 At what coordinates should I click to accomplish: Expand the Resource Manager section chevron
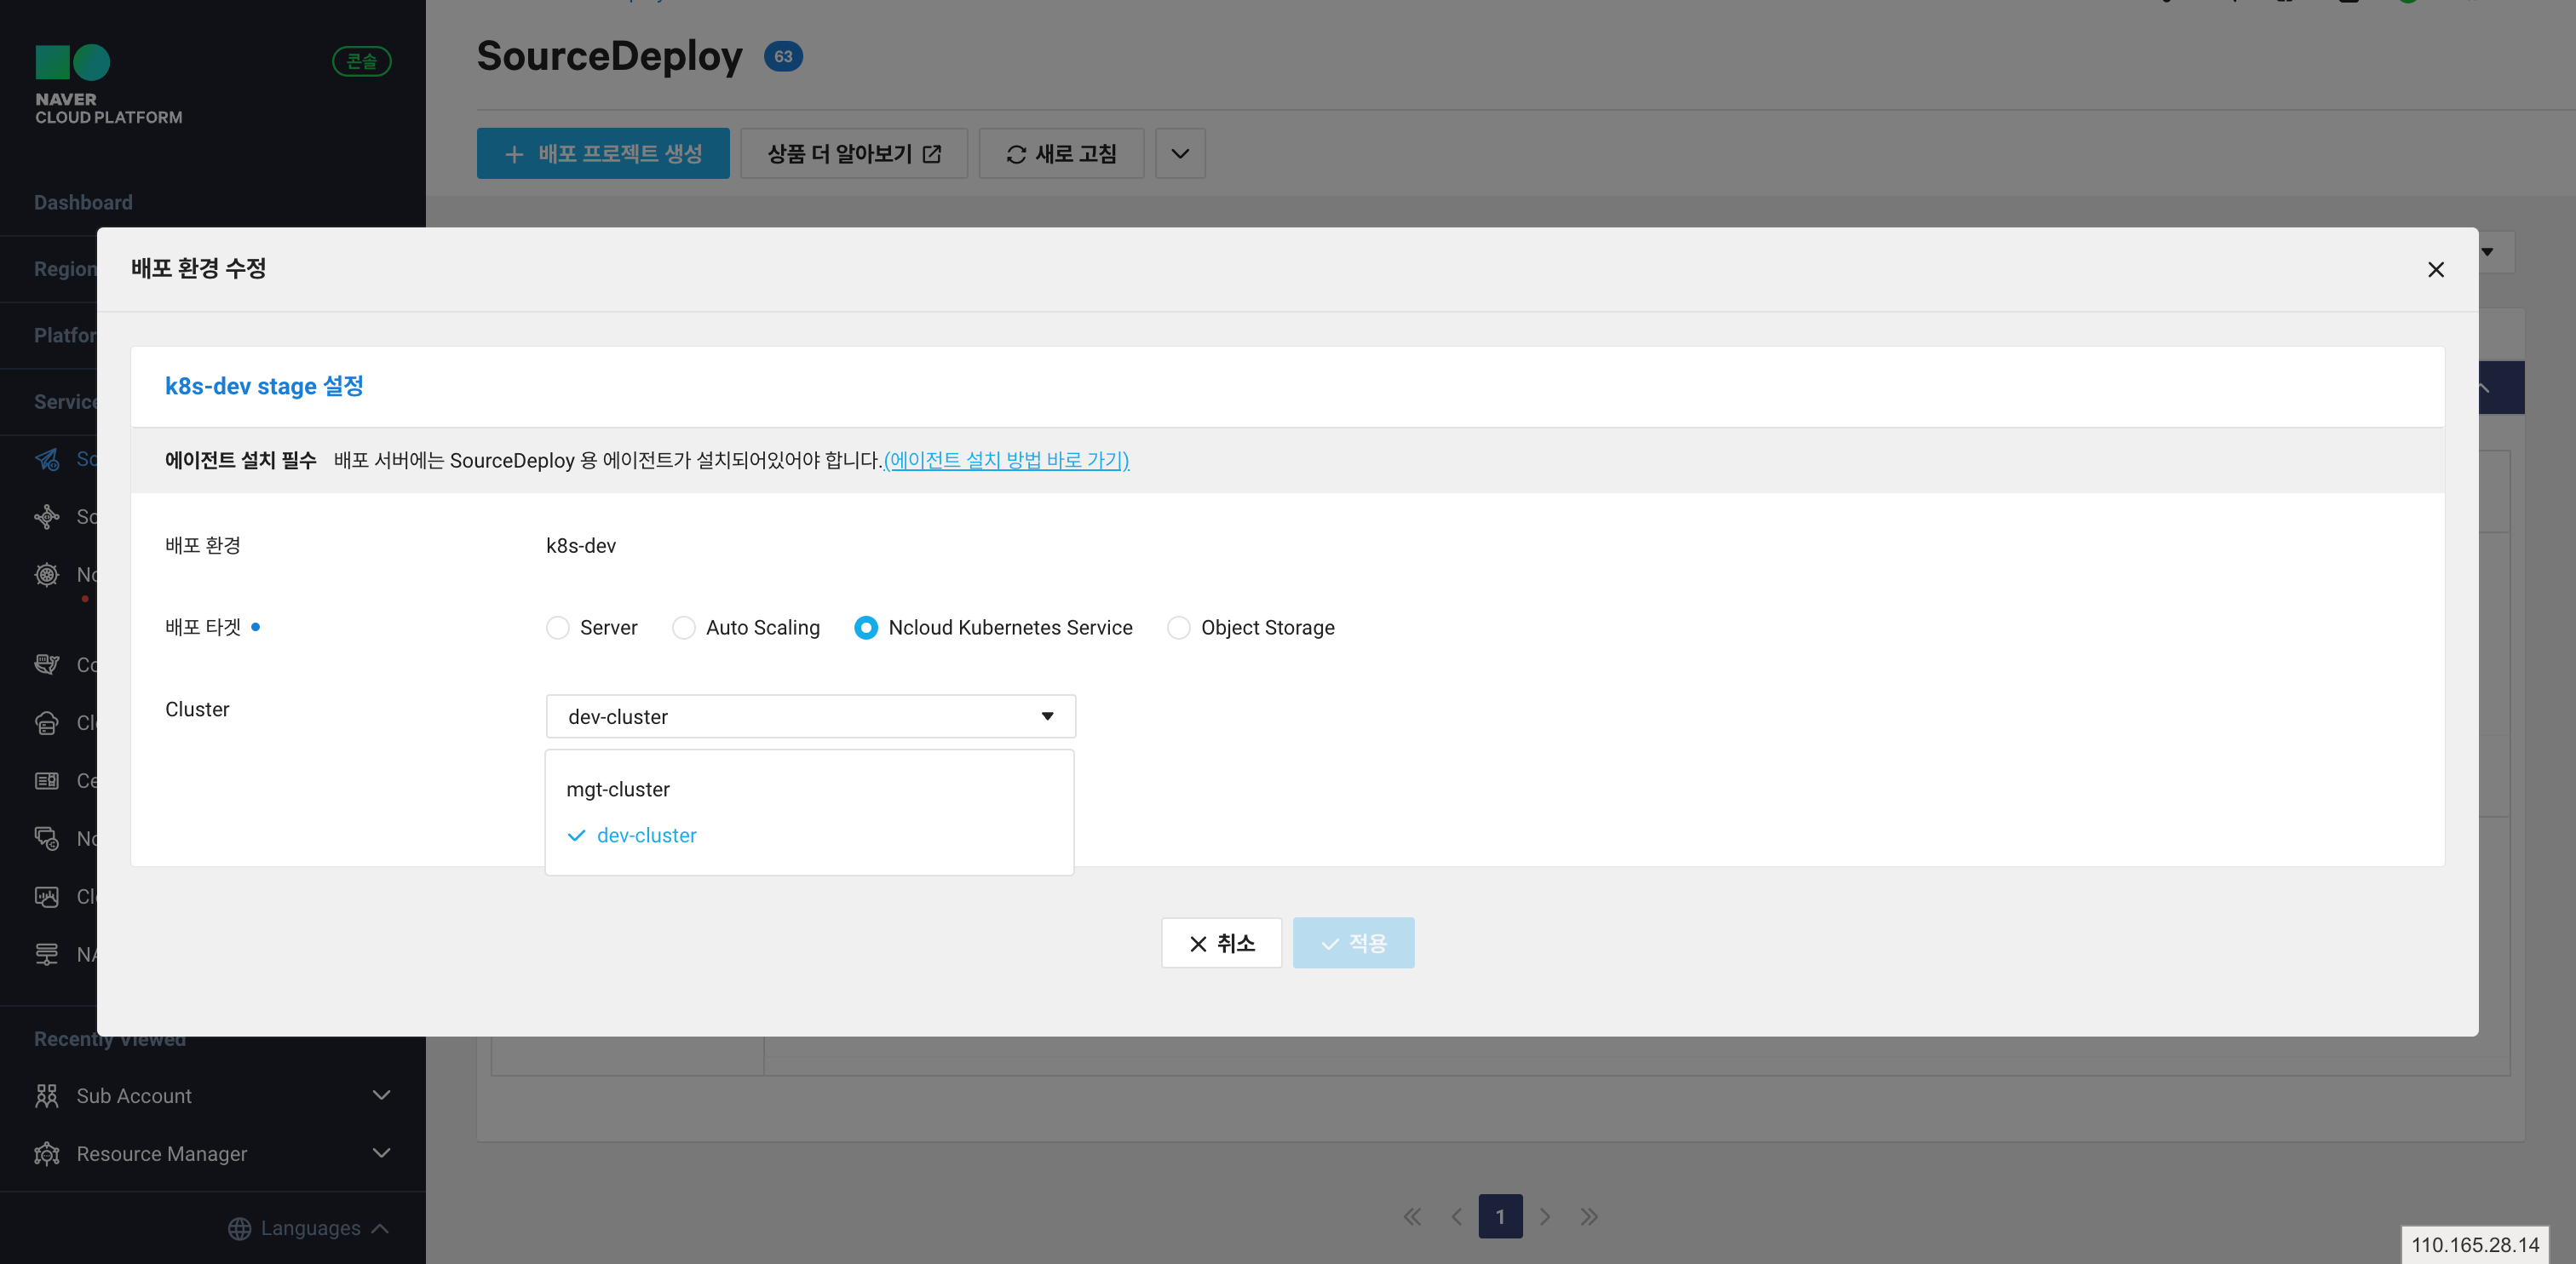point(381,1153)
